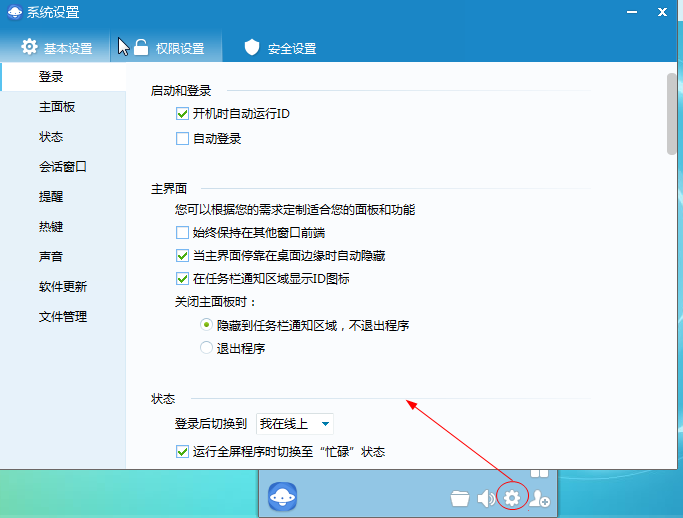Enable the 自动登录 checkbox

tap(182, 139)
